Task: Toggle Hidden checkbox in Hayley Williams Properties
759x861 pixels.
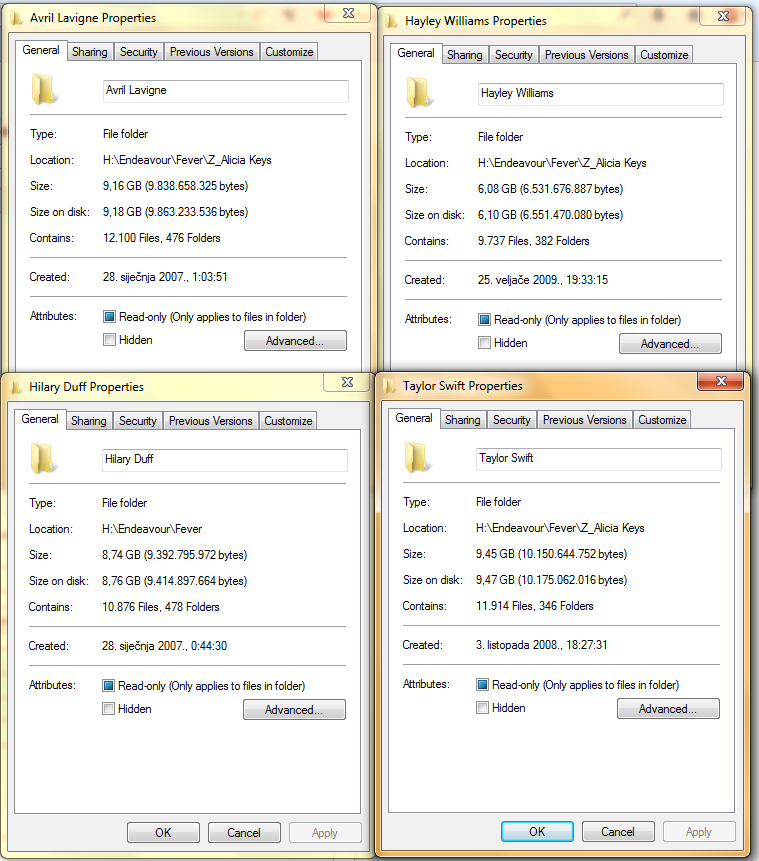Action: 484,343
